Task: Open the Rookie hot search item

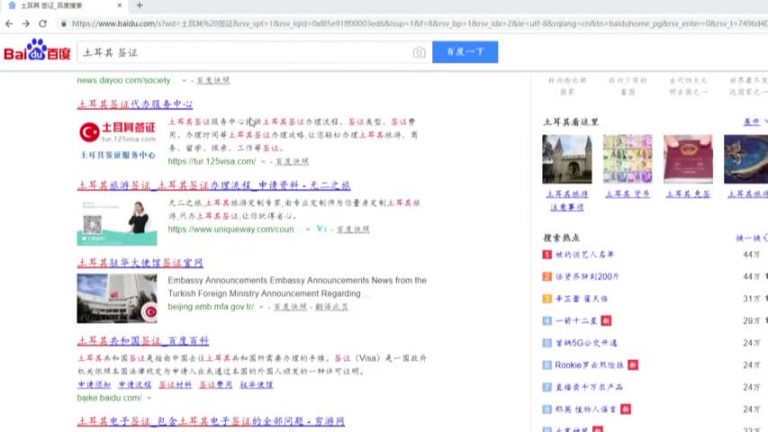Action: [x=589, y=365]
